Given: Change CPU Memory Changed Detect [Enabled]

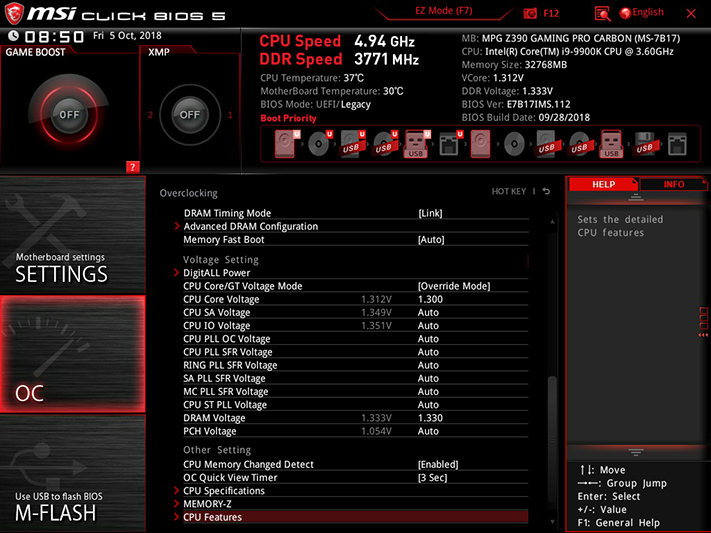Looking at the screenshot, I should [x=438, y=465].
